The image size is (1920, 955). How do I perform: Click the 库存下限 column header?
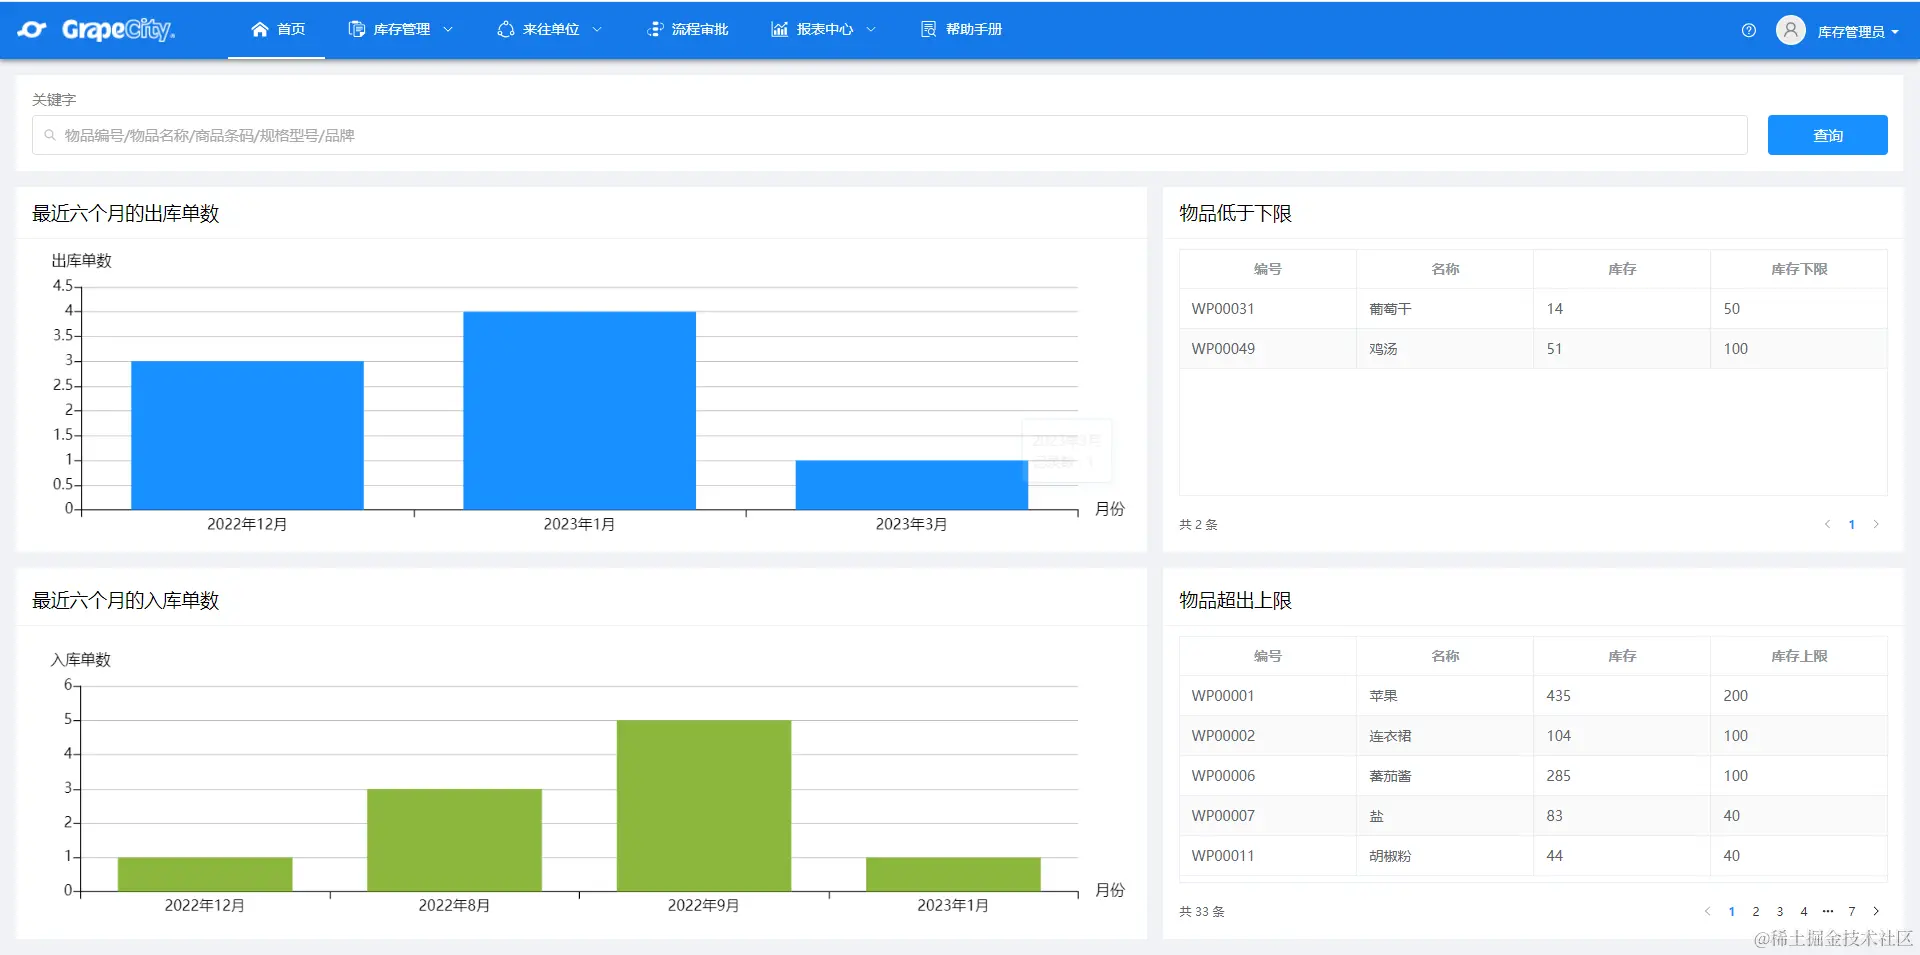tap(1799, 269)
